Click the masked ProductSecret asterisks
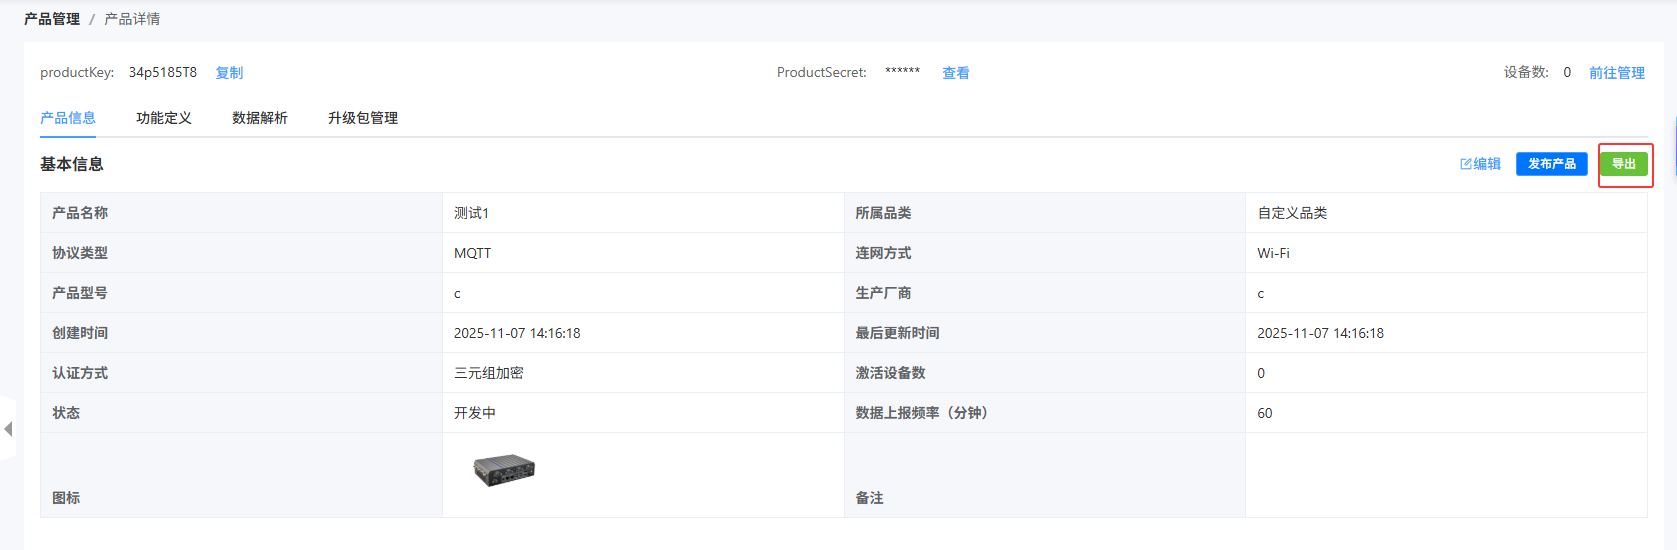 pyautogui.click(x=902, y=72)
